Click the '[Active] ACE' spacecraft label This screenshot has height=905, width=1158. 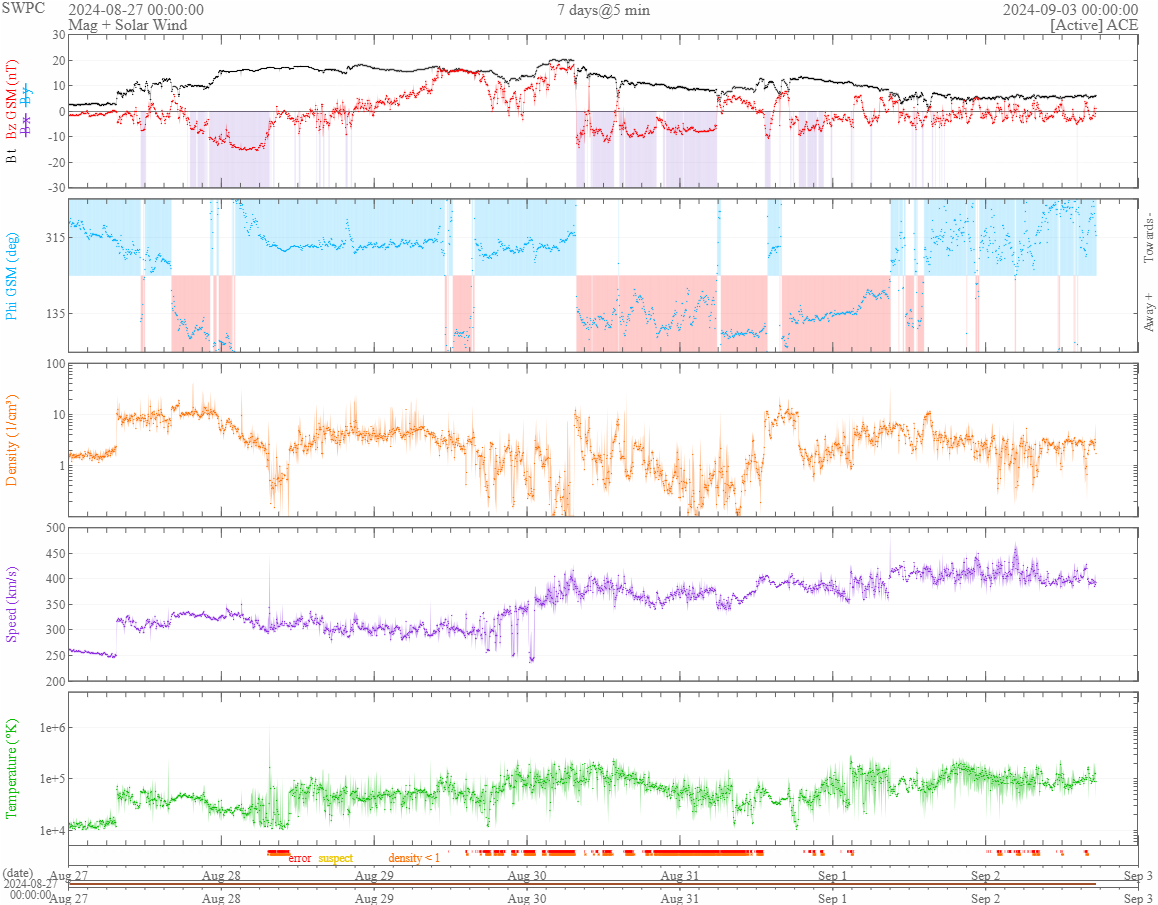pyautogui.click(x=1094, y=24)
